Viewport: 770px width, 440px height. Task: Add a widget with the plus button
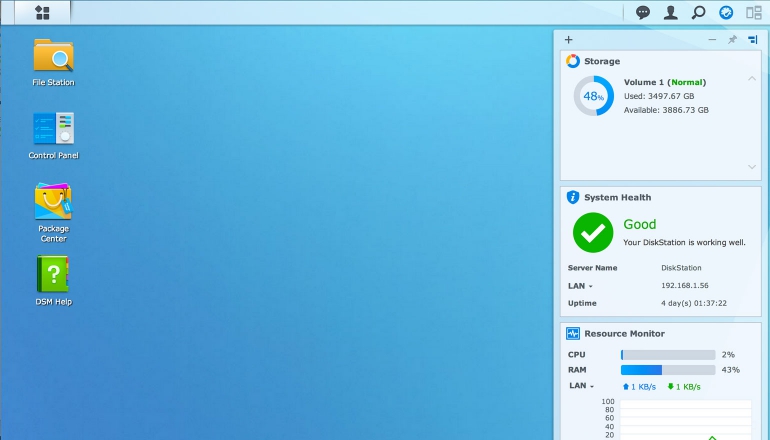point(569,40)
